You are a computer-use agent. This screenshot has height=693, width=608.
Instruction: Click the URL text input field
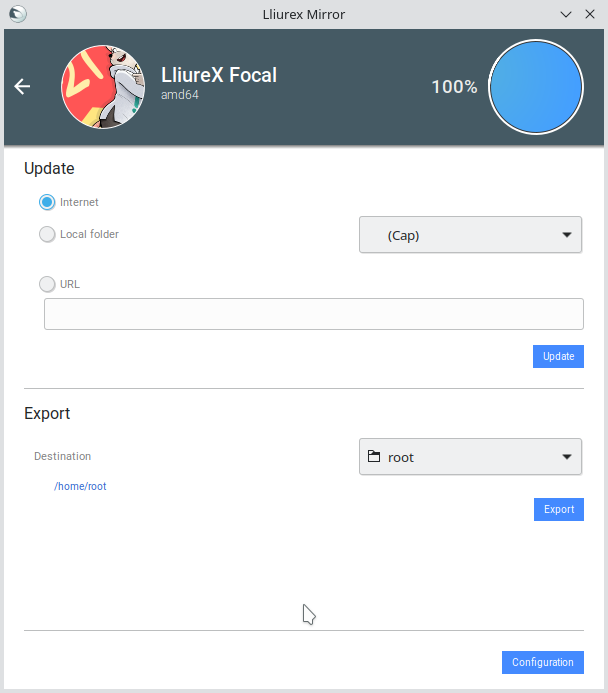(314, 314)
